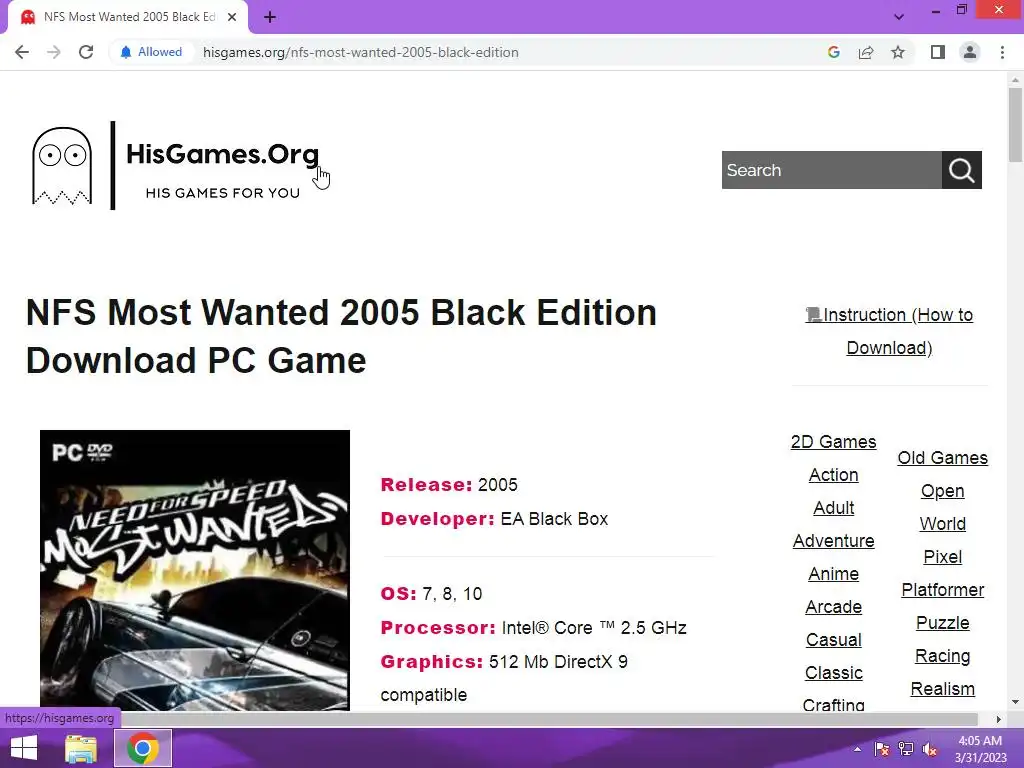Open the side panel icon
Image resolution: width=1024 pixels, height=768 pixels.
(x=938, y=52)
